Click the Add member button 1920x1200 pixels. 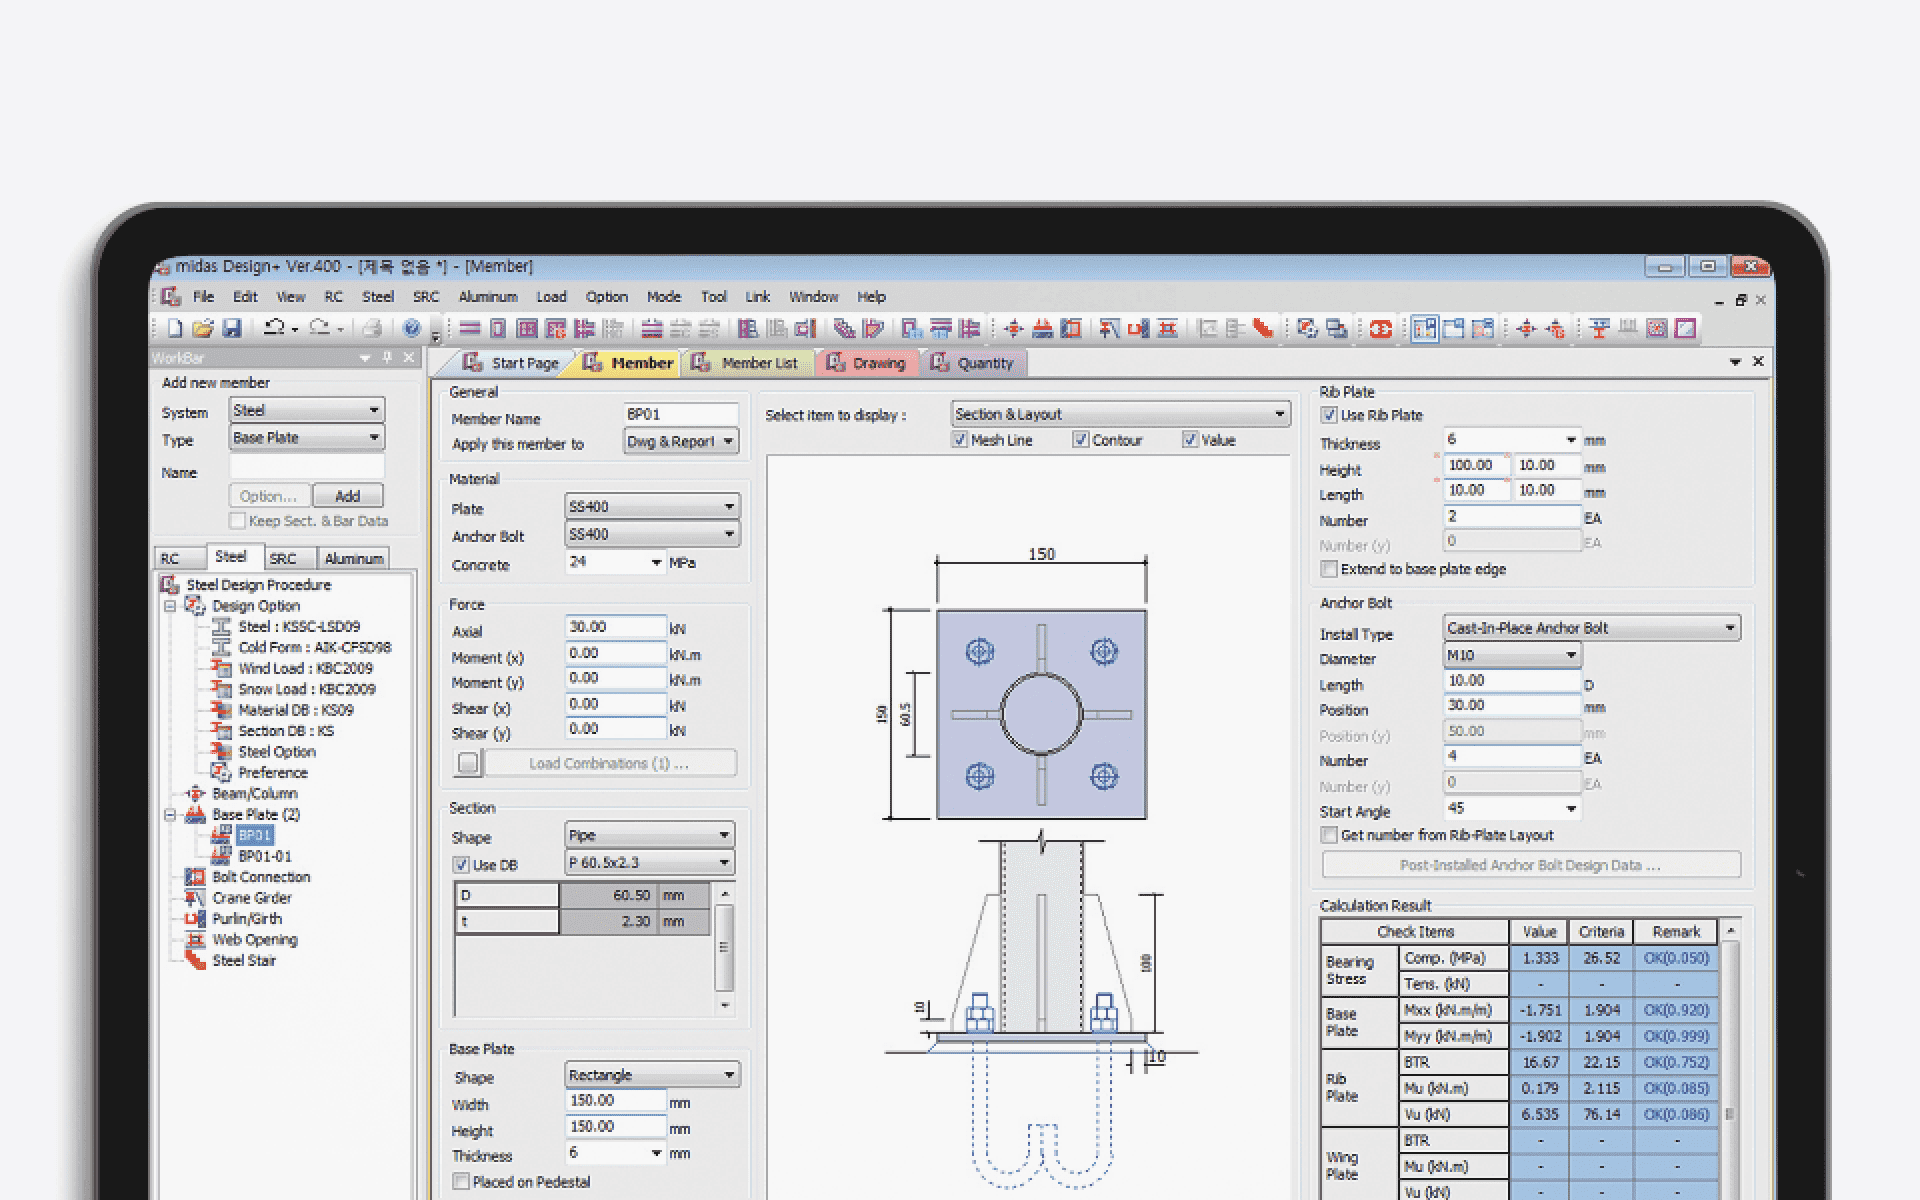[x=347, y=496]
